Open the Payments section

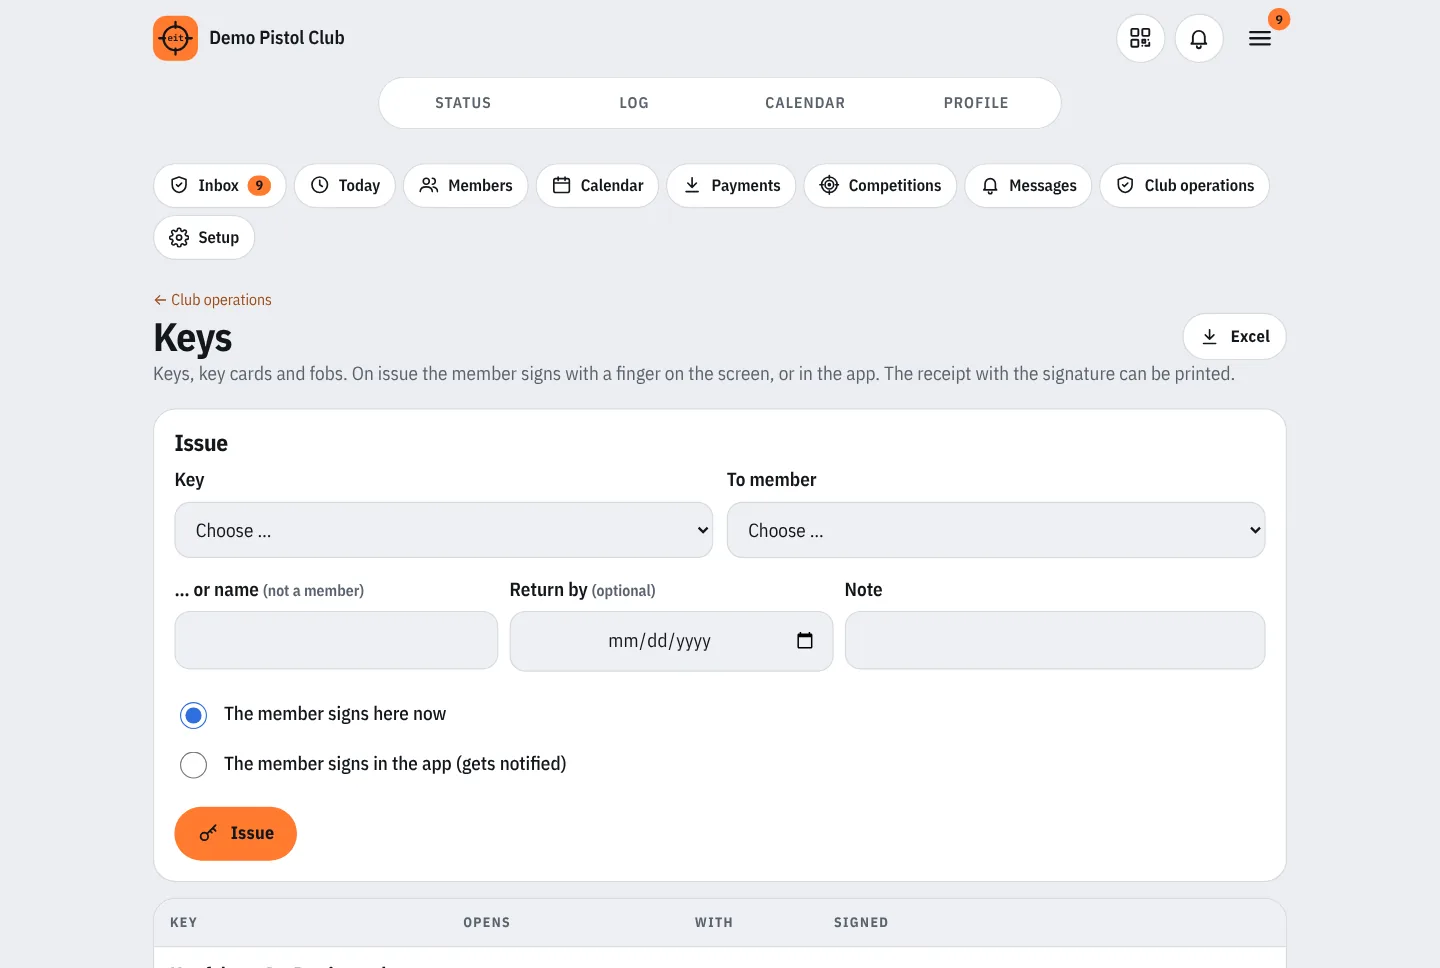[731, 186]
